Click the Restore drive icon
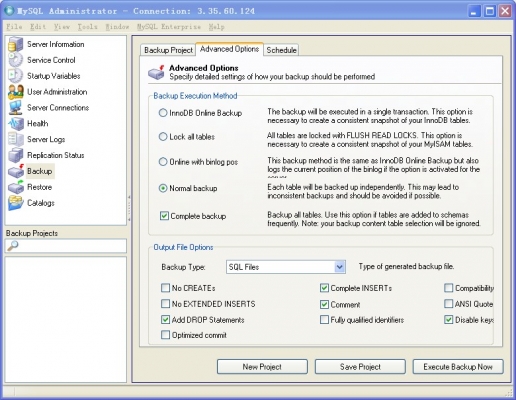Image resolution: width=516 pixels, height=400 pixels. 16,187
